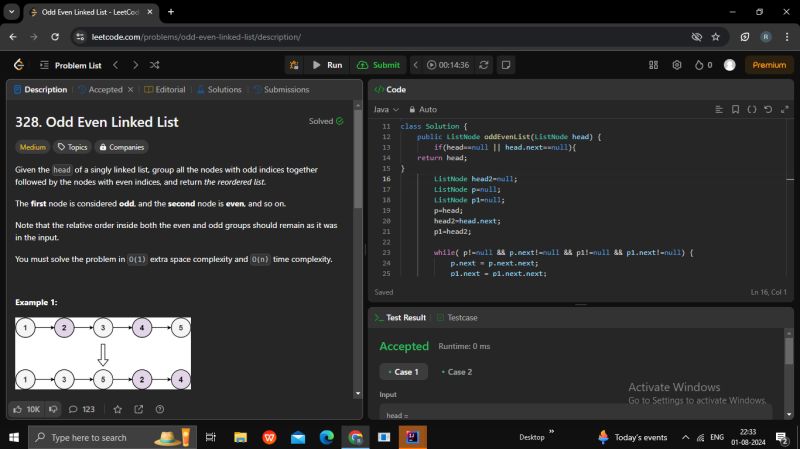Open the layout grid icon

click(653, 65)
